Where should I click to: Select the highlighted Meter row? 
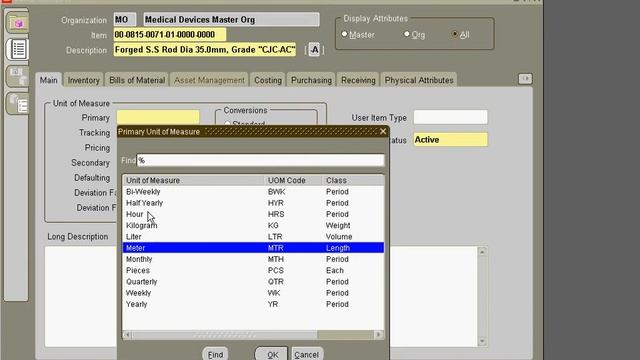pyautogui.click(x=253, y=248)
